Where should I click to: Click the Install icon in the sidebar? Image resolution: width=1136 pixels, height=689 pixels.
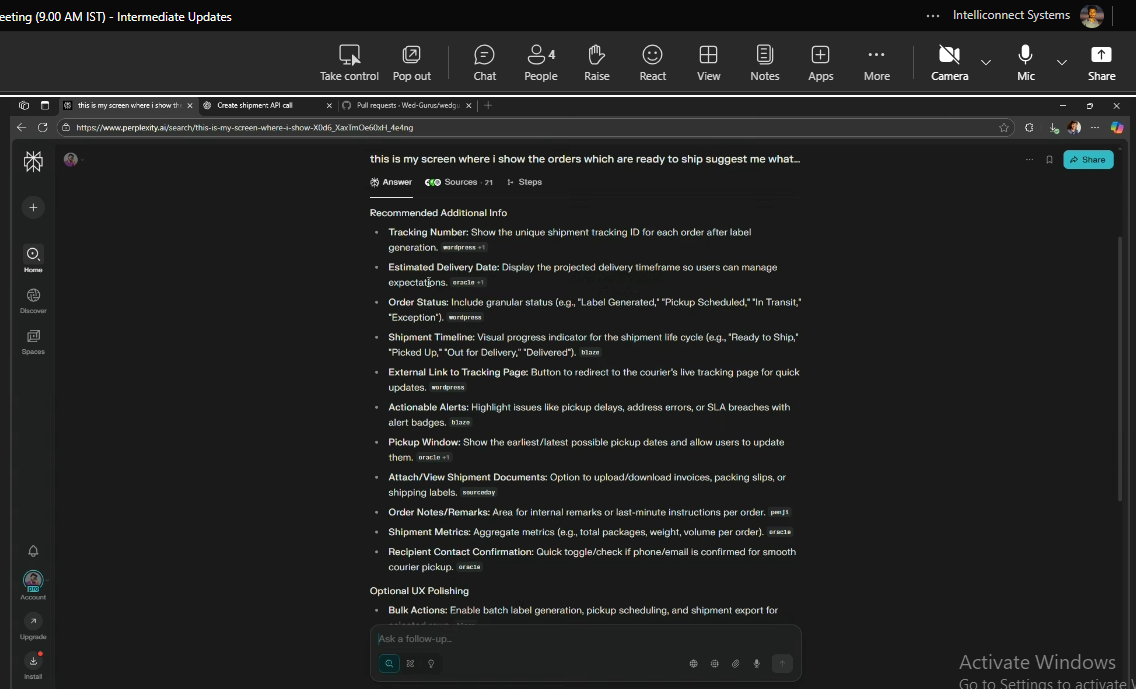[x=33, y=664]
